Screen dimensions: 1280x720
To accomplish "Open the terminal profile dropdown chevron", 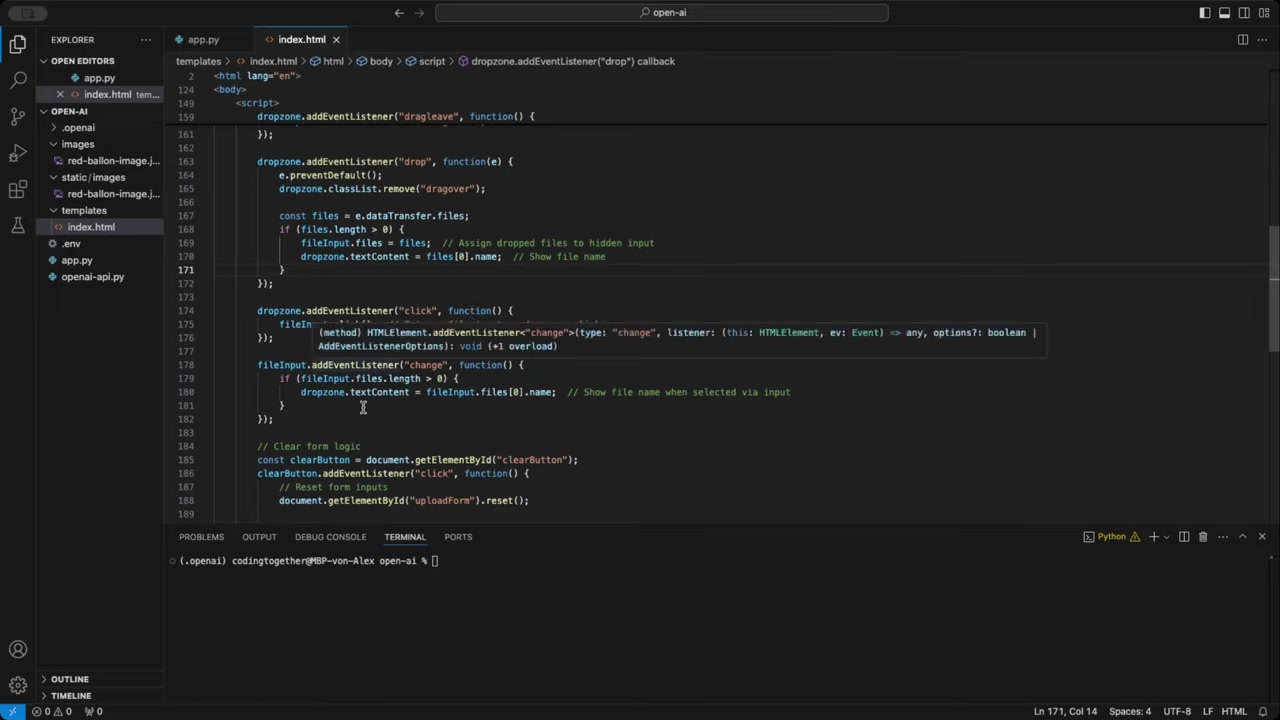I will click(1166, 536).
